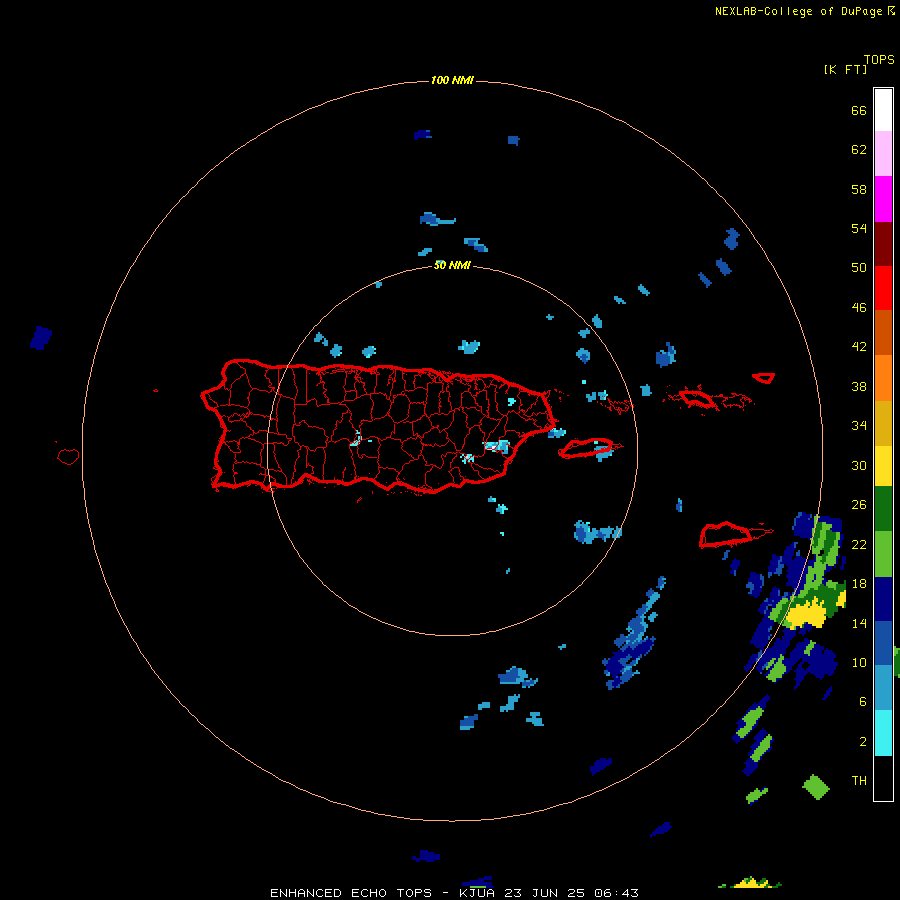Pick the light green legend swatch
900x900 pixels.
point(883,554)
